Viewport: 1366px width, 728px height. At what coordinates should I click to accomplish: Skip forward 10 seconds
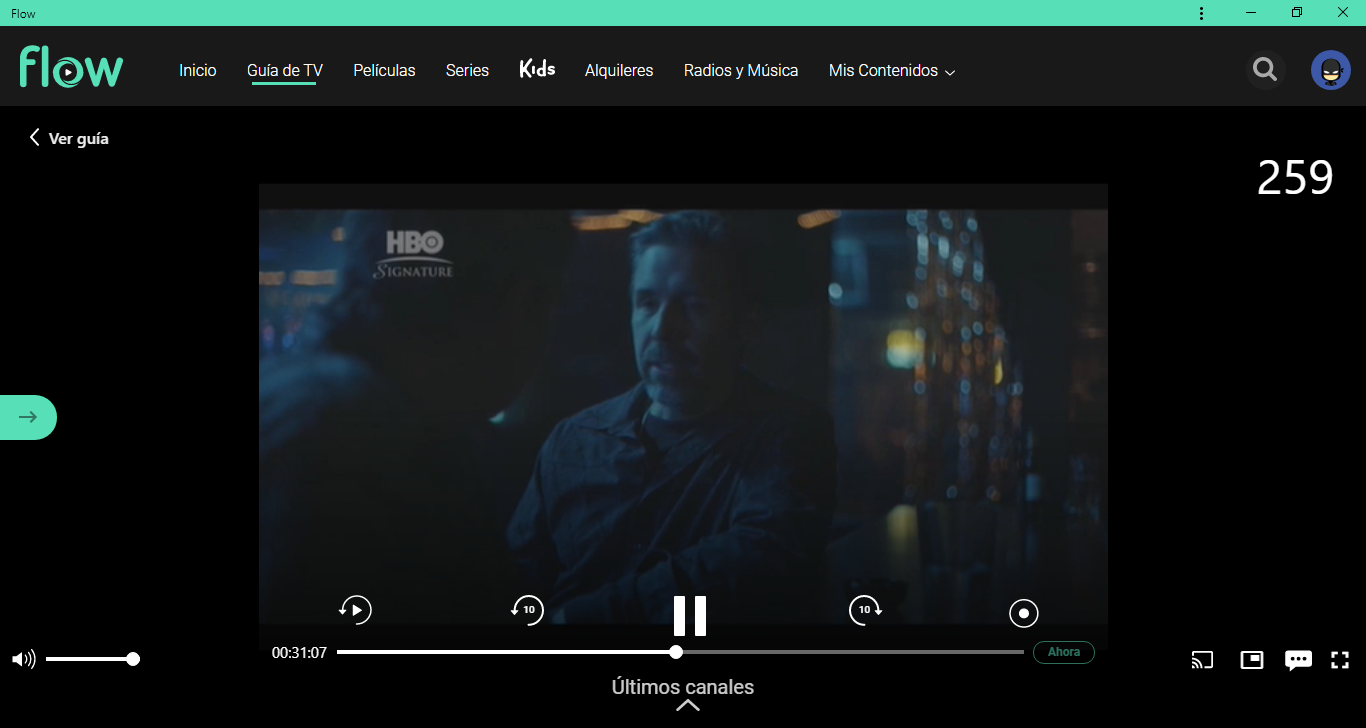pyautogui.click(x=865, y=609)
